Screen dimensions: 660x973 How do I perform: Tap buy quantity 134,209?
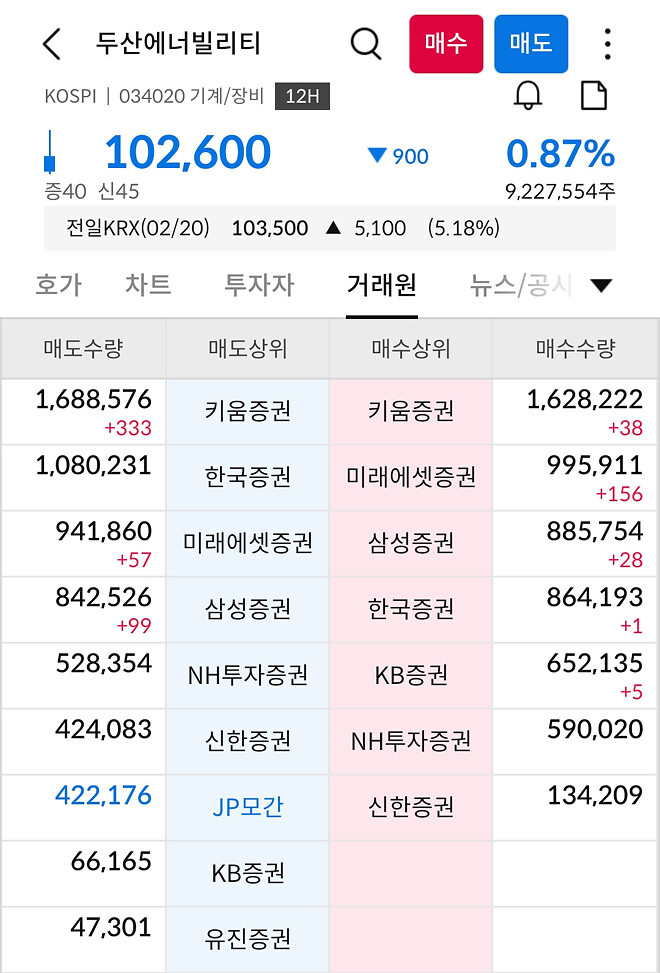tap(594, 795)
